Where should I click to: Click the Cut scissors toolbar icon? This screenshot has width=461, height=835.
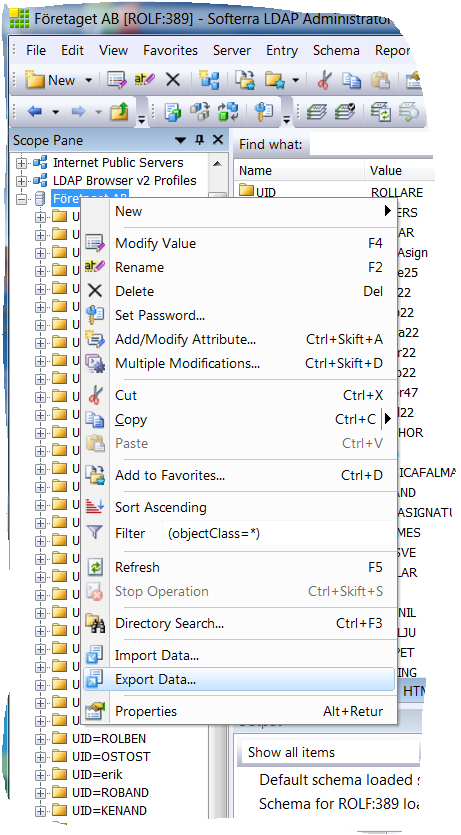pyautogui.click(x=324, y=80)
